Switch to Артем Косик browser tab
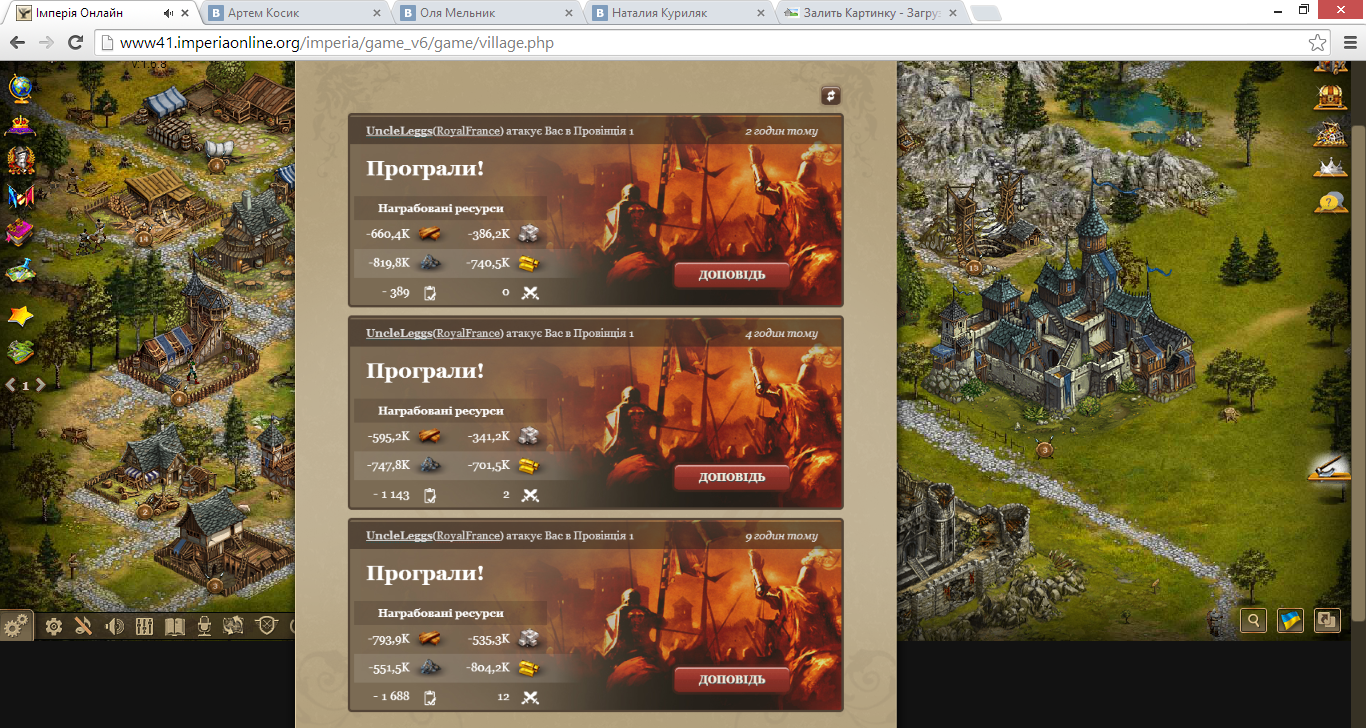The width and height of the screenshot is (1366, 728). [295, 13]
